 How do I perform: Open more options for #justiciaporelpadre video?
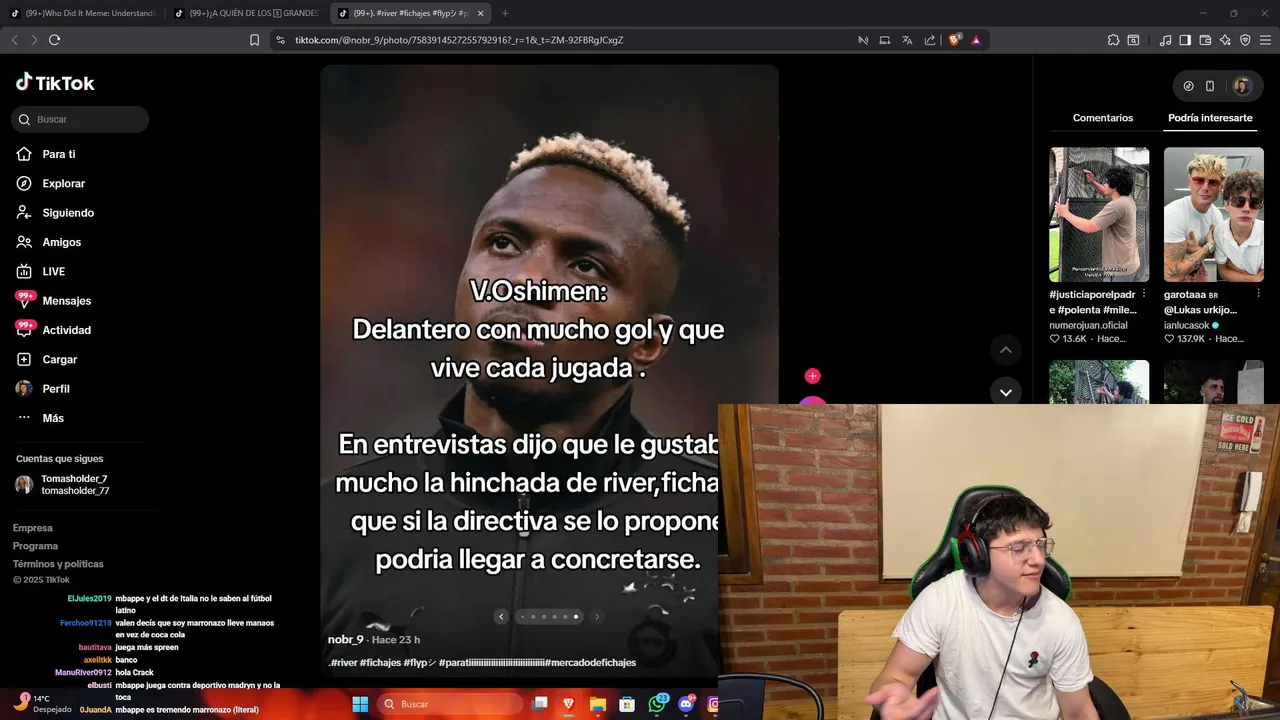[1144, 294]
